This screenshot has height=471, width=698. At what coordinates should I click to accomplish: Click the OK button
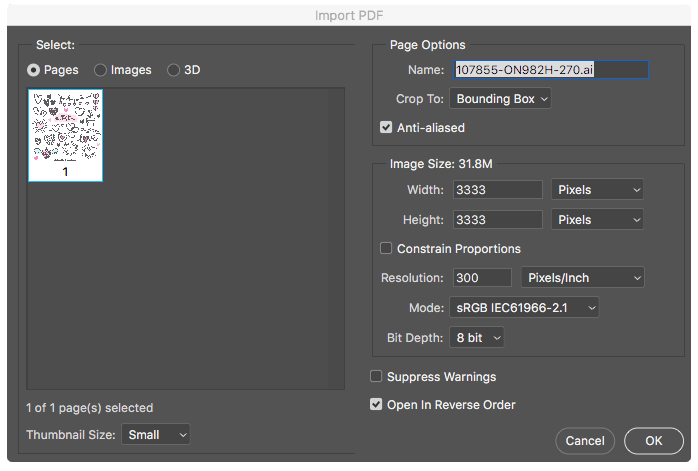[653, 441]
